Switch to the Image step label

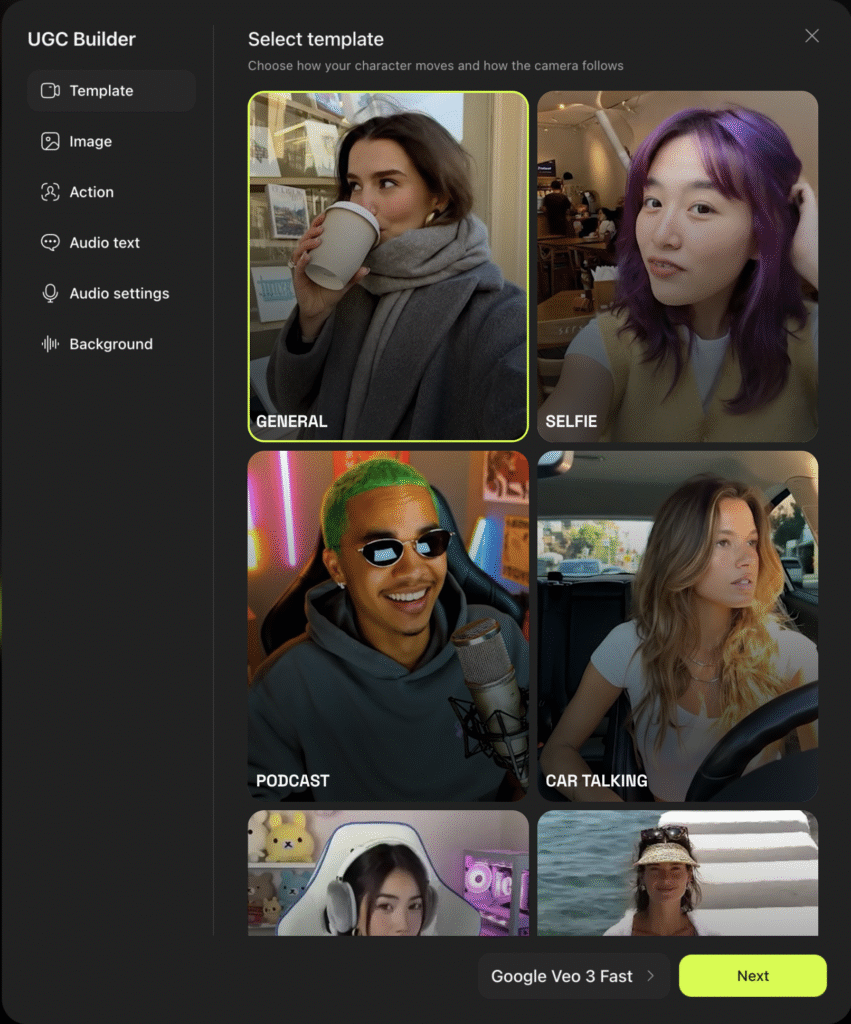coord(91,141)
